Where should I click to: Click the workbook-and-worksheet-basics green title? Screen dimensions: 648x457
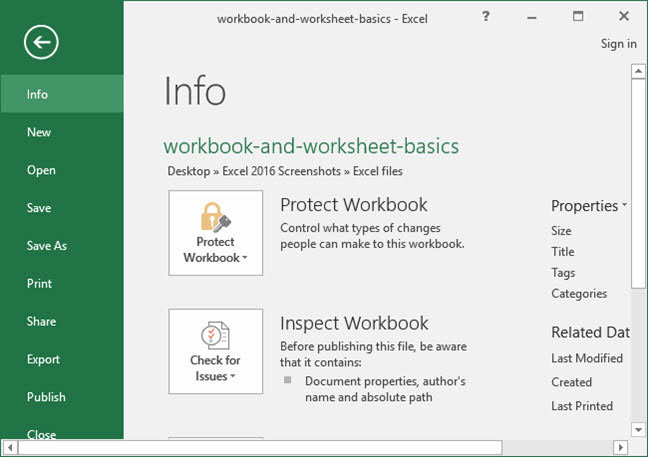coord(311,146)
